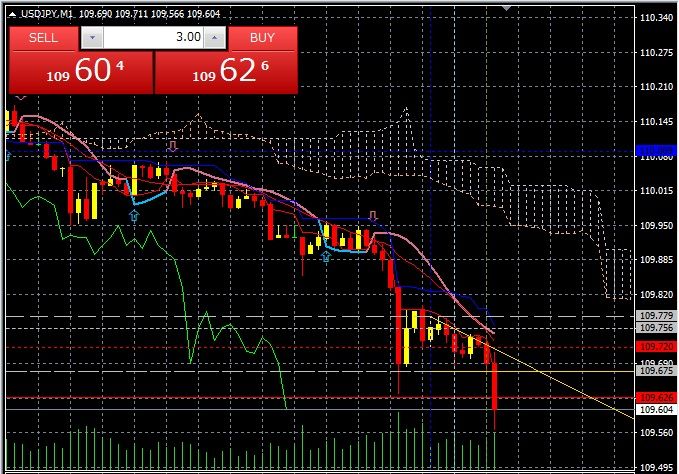Select the 3.00 volume input field
This screenshot has width=679, height=474.
[153, 38]
